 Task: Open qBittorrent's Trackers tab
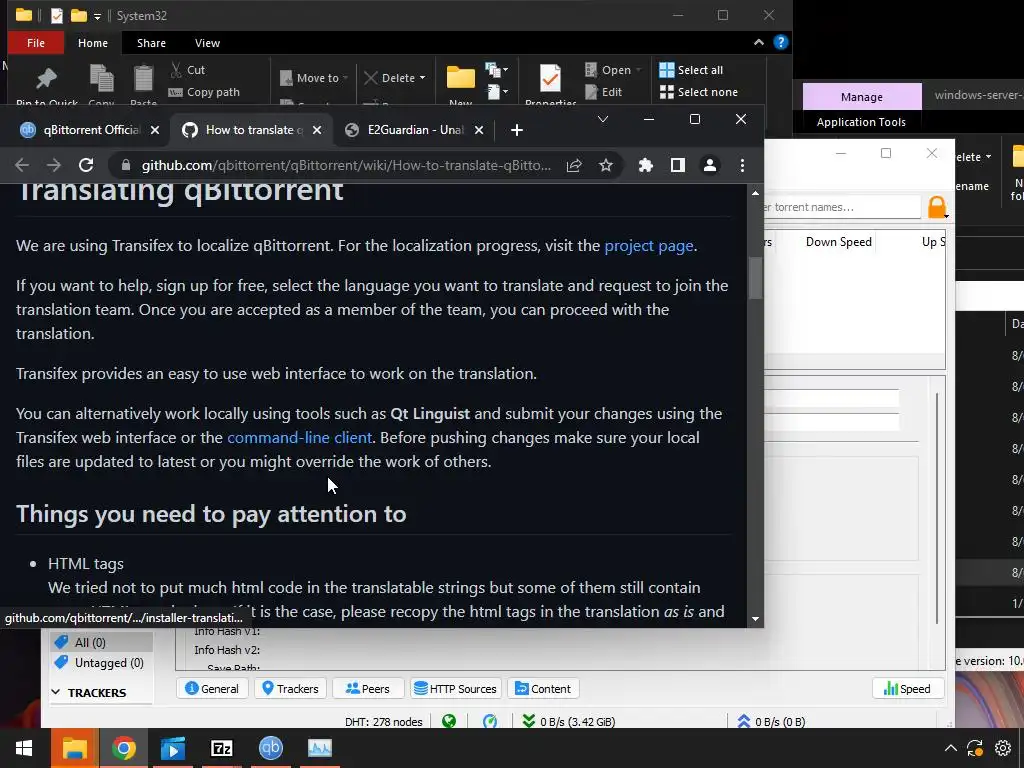click(290, 688)
